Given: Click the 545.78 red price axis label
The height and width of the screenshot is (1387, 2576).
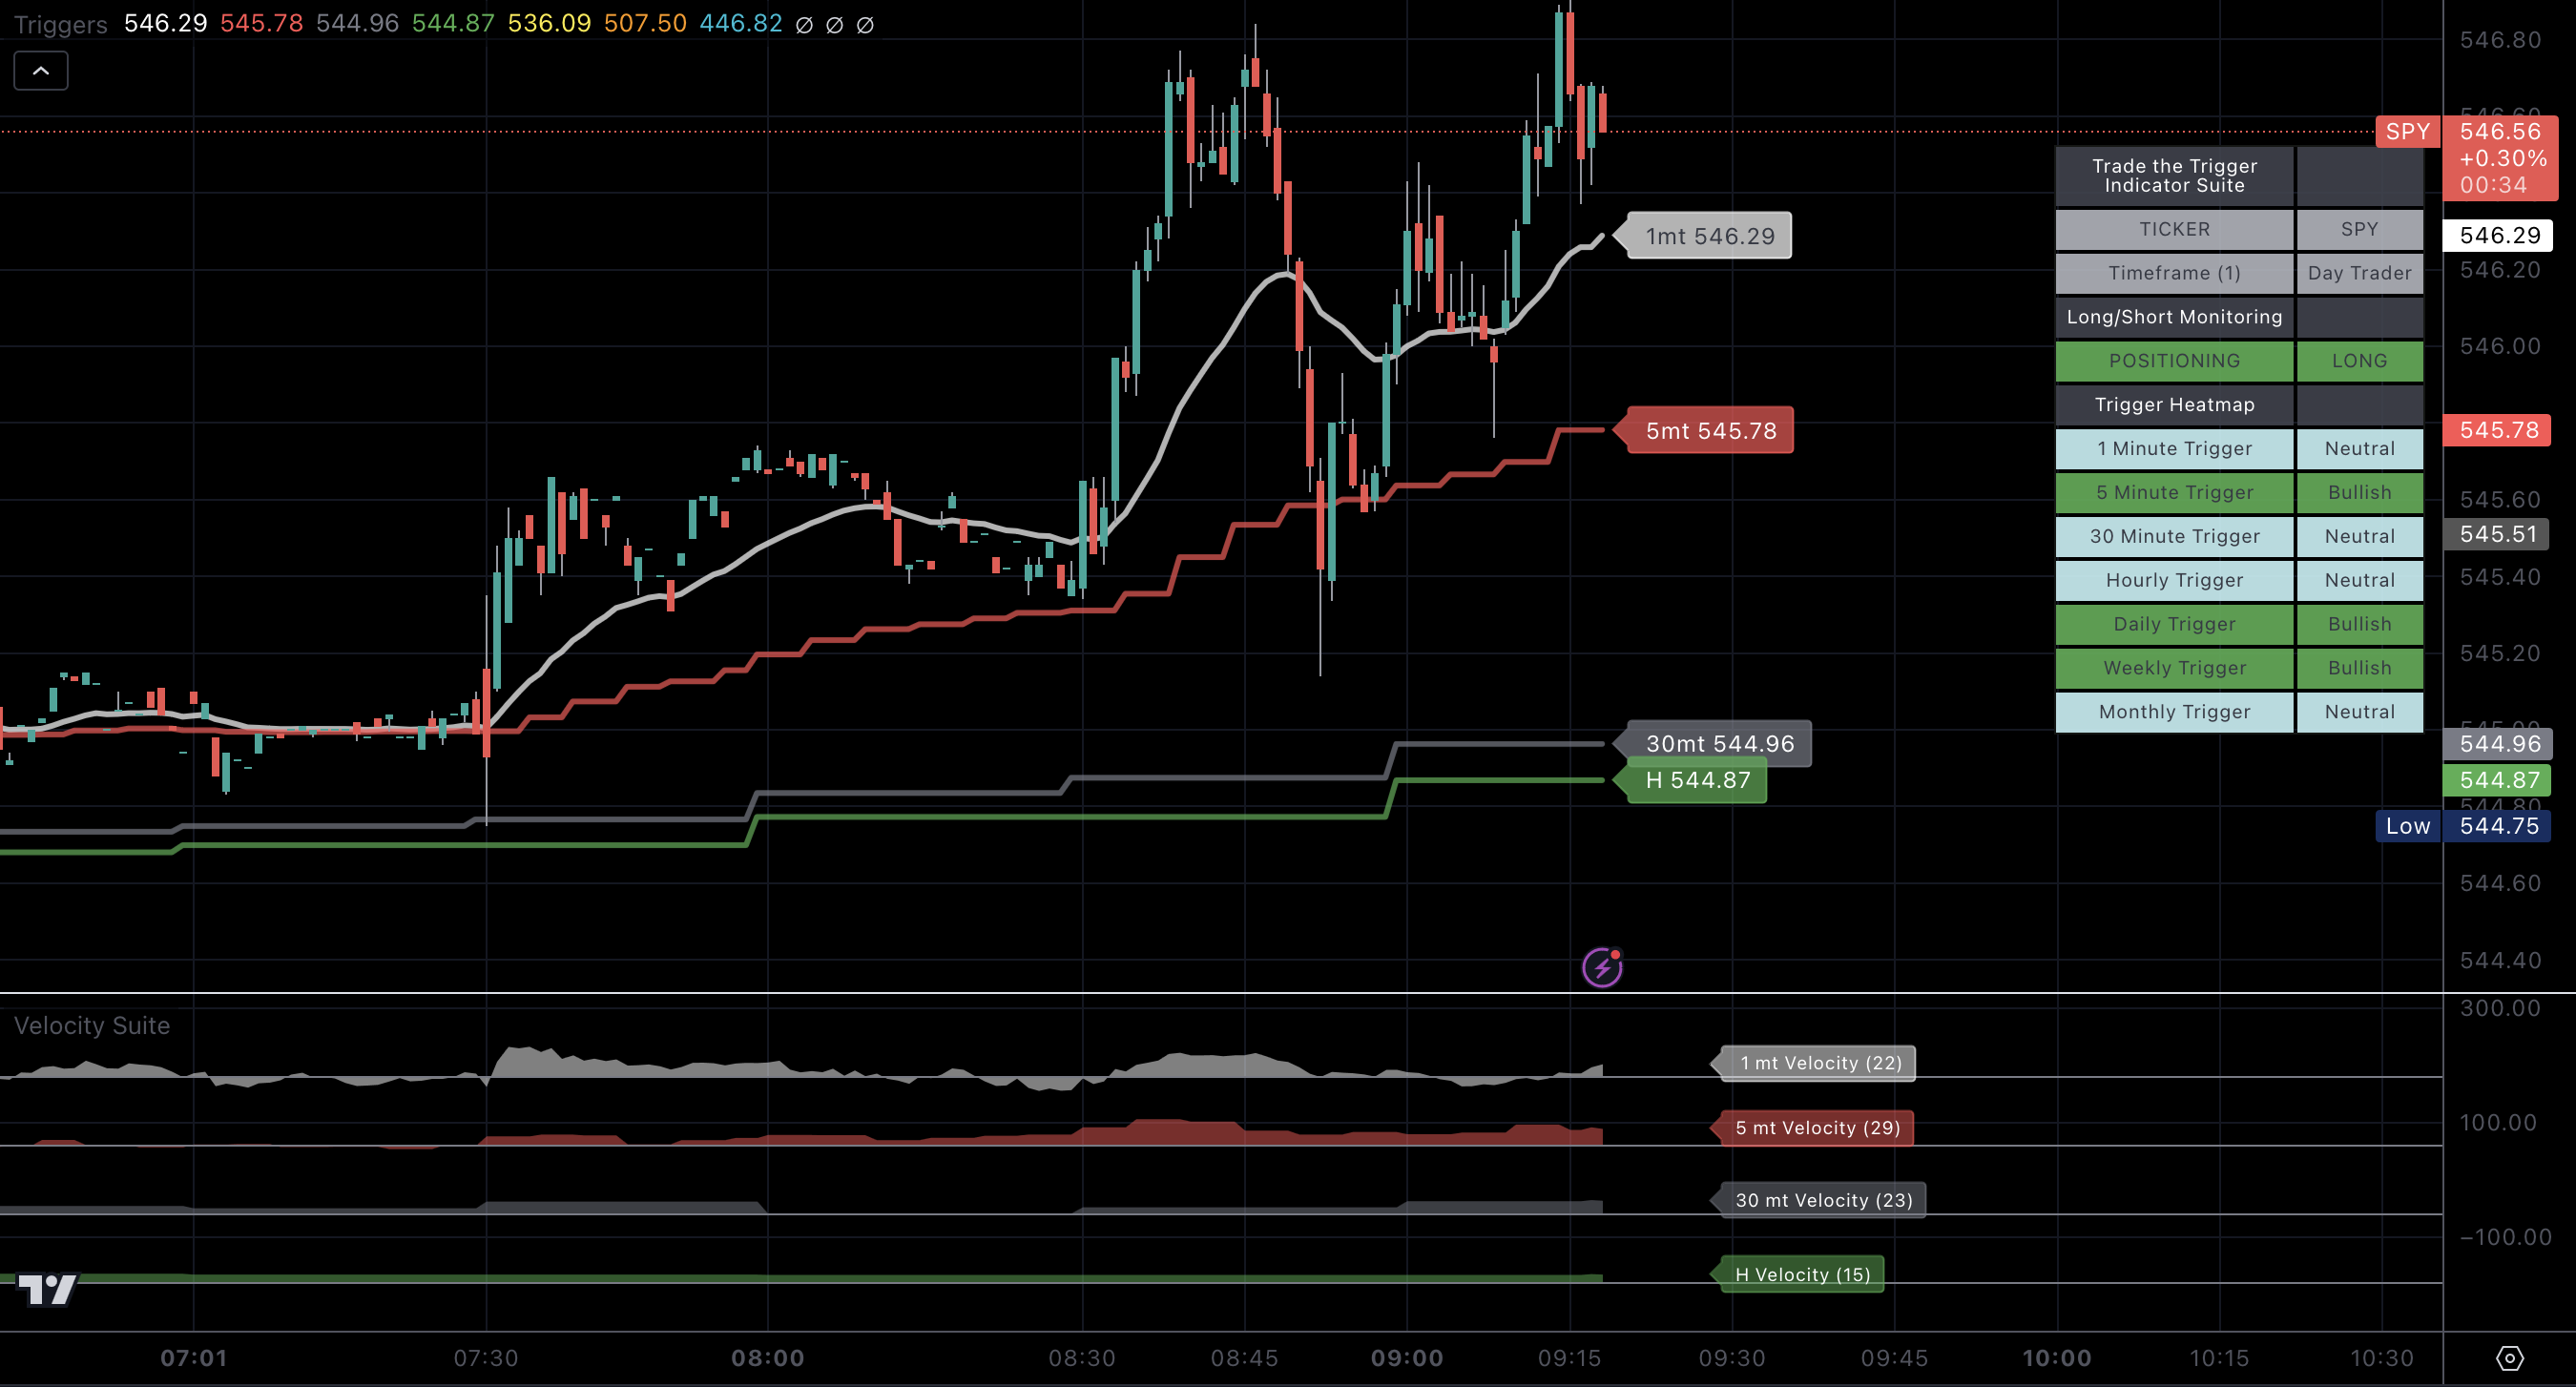Looking at the screenshot, I should point(2497,430).
